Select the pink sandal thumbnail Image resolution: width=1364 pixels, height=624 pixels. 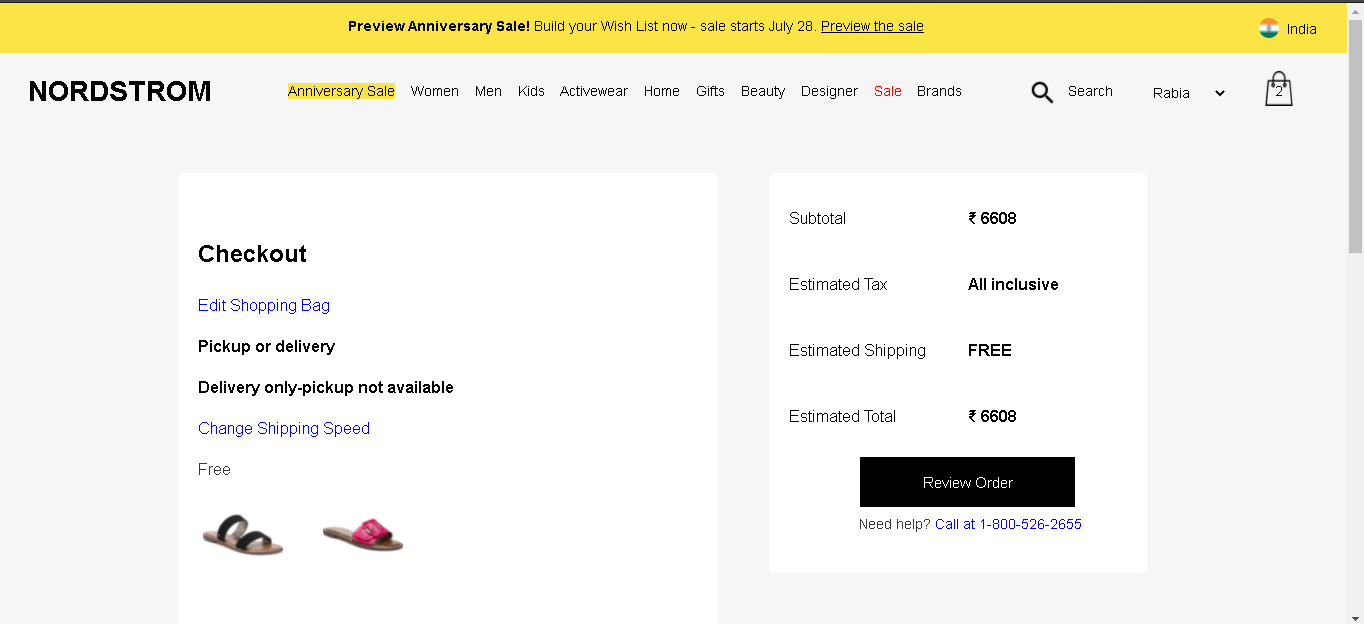coord(363,534)
